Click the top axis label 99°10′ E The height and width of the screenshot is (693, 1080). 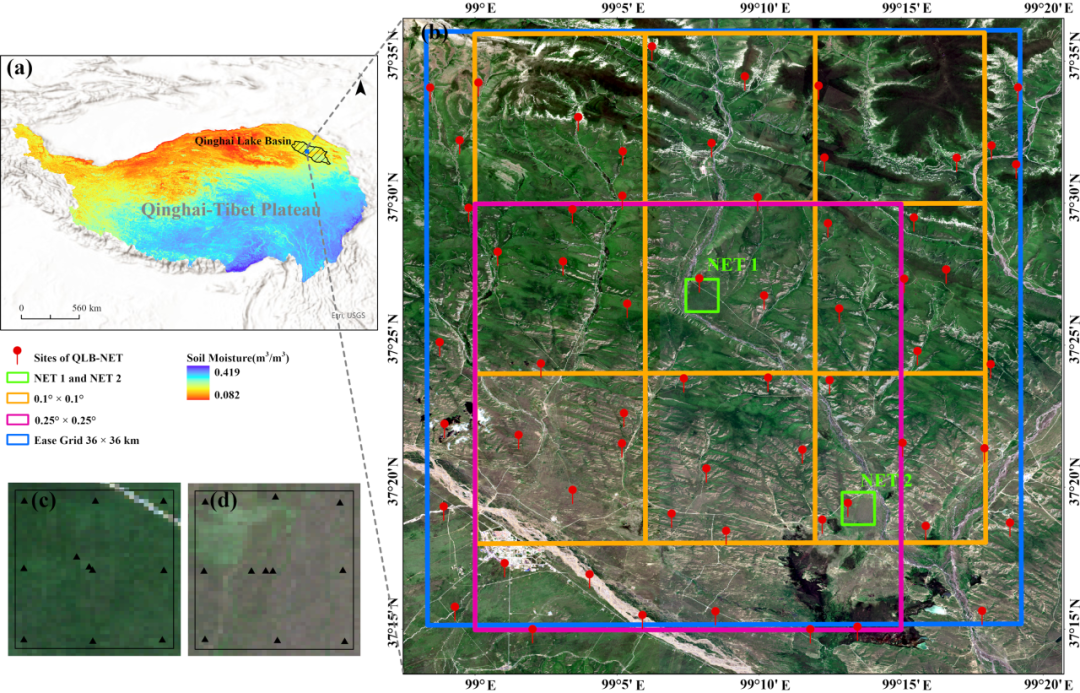pyautogui.click(x=765, y=8)
